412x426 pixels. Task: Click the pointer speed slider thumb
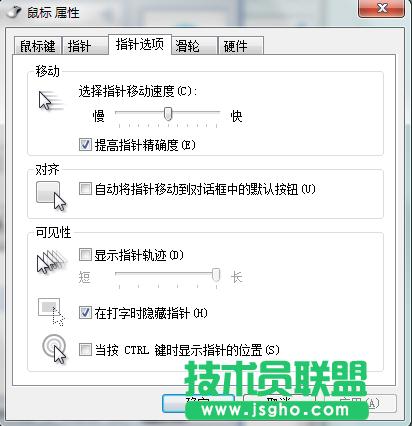click(x=168, y=114)
